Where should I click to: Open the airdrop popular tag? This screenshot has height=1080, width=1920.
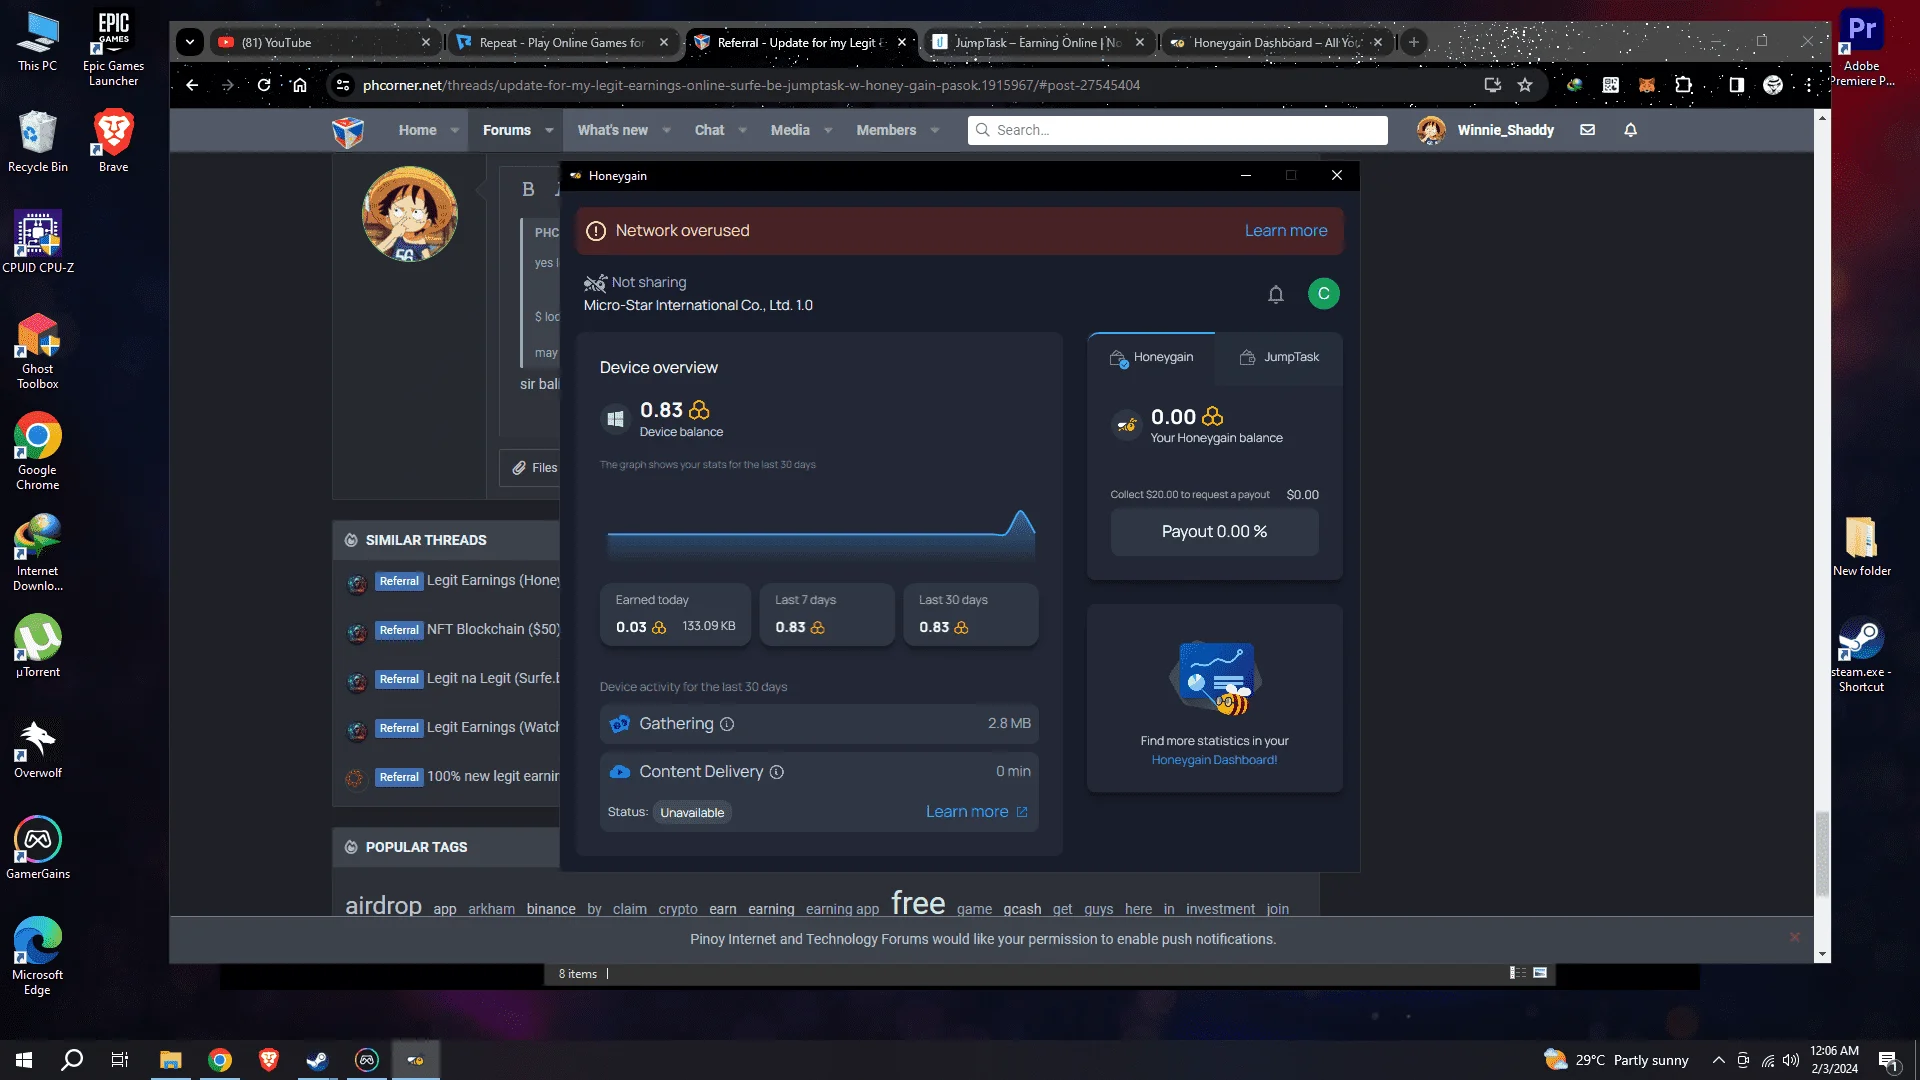[384, 905]
